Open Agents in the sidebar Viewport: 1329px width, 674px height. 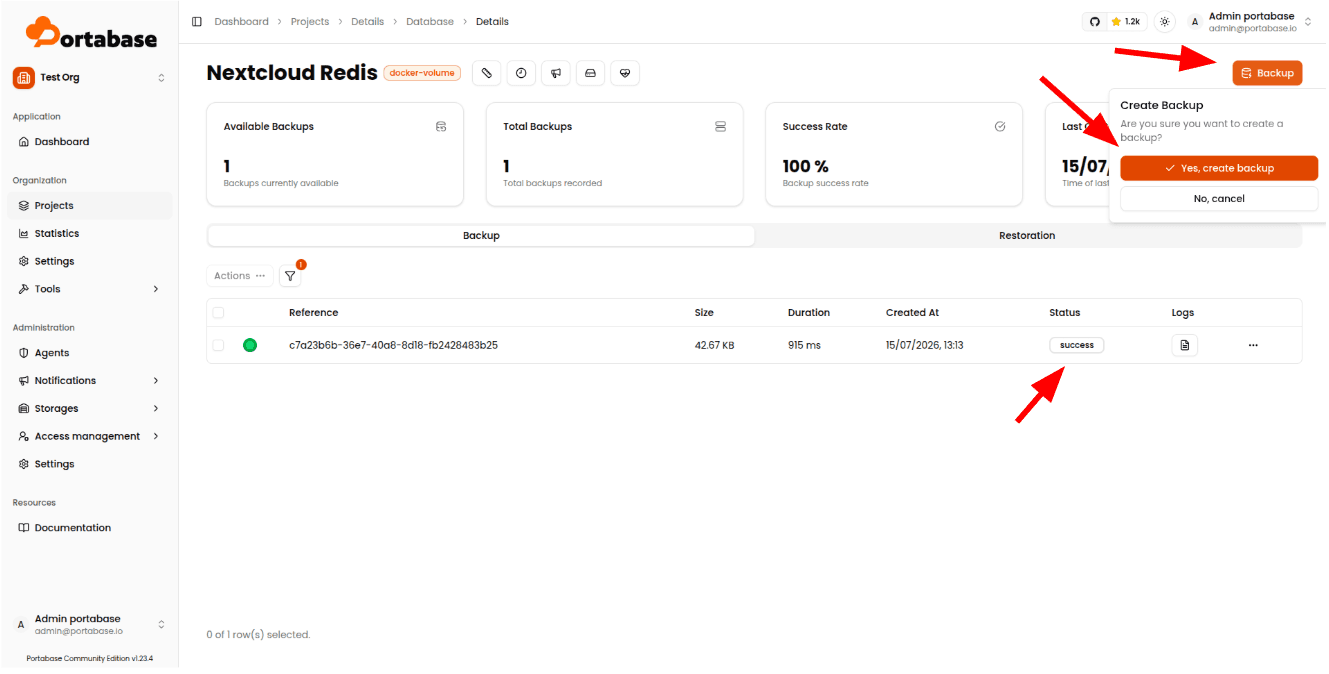[89, 353]
